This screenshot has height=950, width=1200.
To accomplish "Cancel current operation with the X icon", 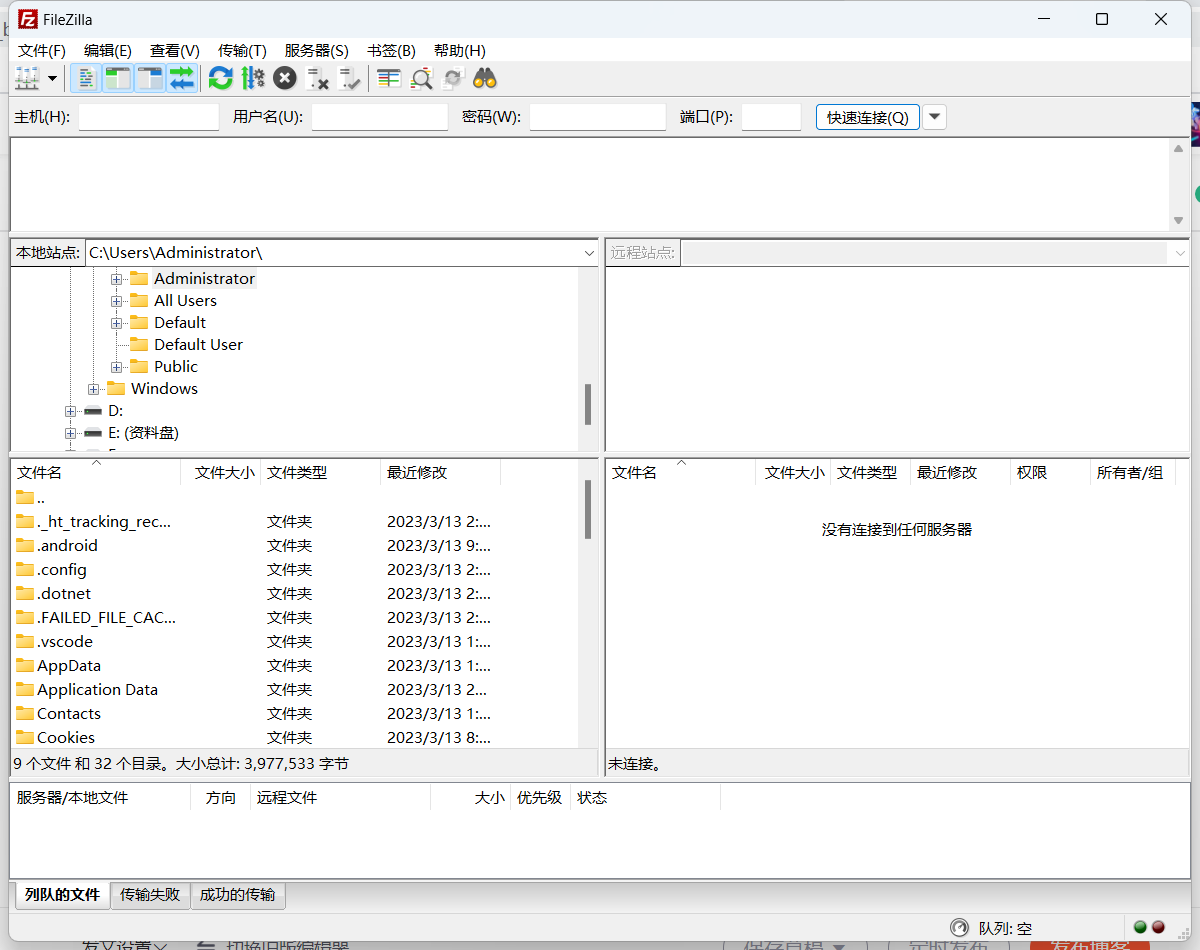I will pos(284,77).
